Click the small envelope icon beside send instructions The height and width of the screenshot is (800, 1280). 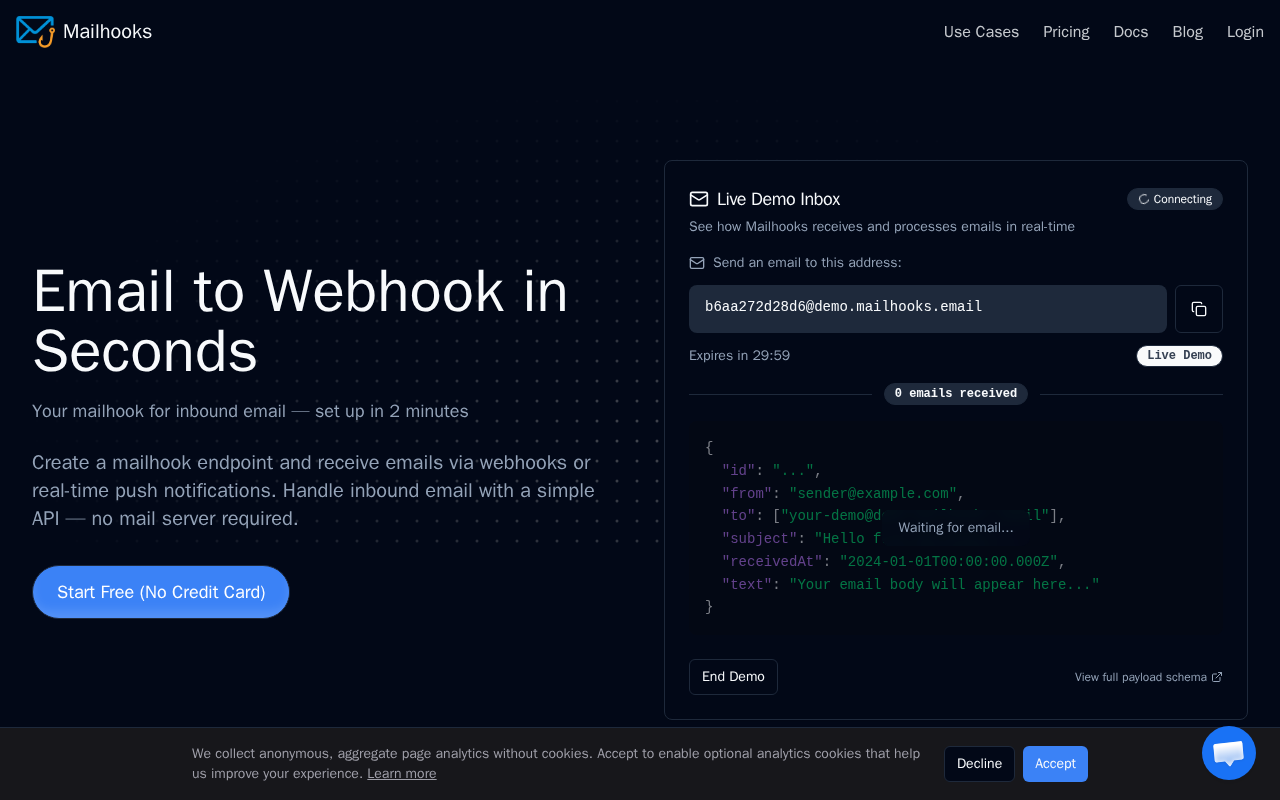tap(697, 263)
